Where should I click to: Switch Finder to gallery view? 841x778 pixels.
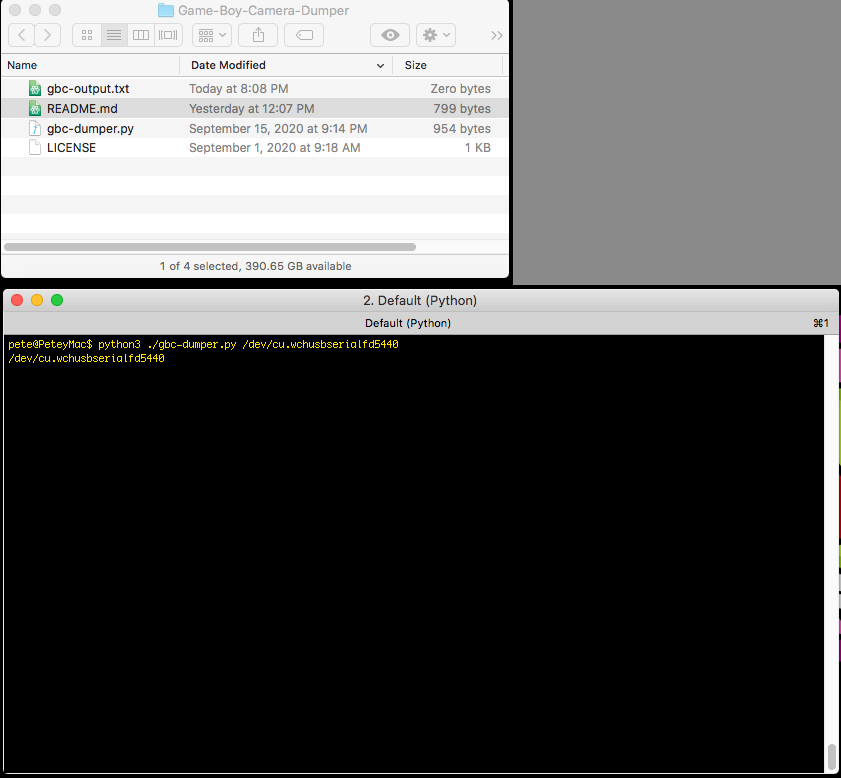point(168,35)
